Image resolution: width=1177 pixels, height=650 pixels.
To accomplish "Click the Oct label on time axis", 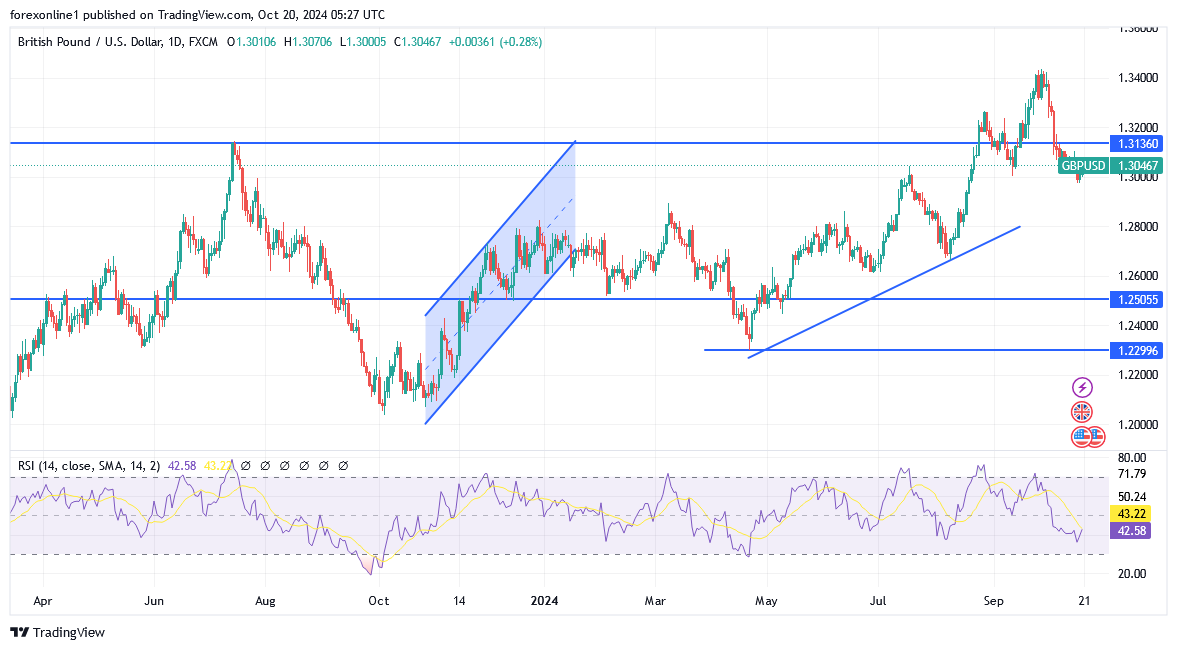I will [379, 601].
